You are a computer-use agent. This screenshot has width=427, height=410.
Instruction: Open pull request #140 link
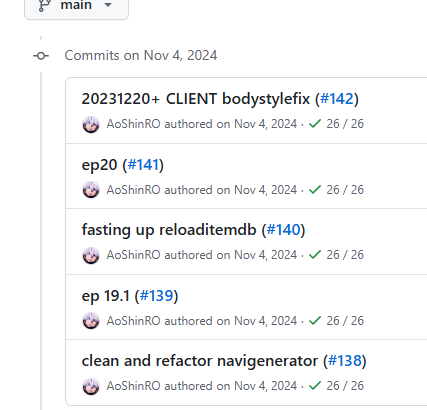coord(283,230)
